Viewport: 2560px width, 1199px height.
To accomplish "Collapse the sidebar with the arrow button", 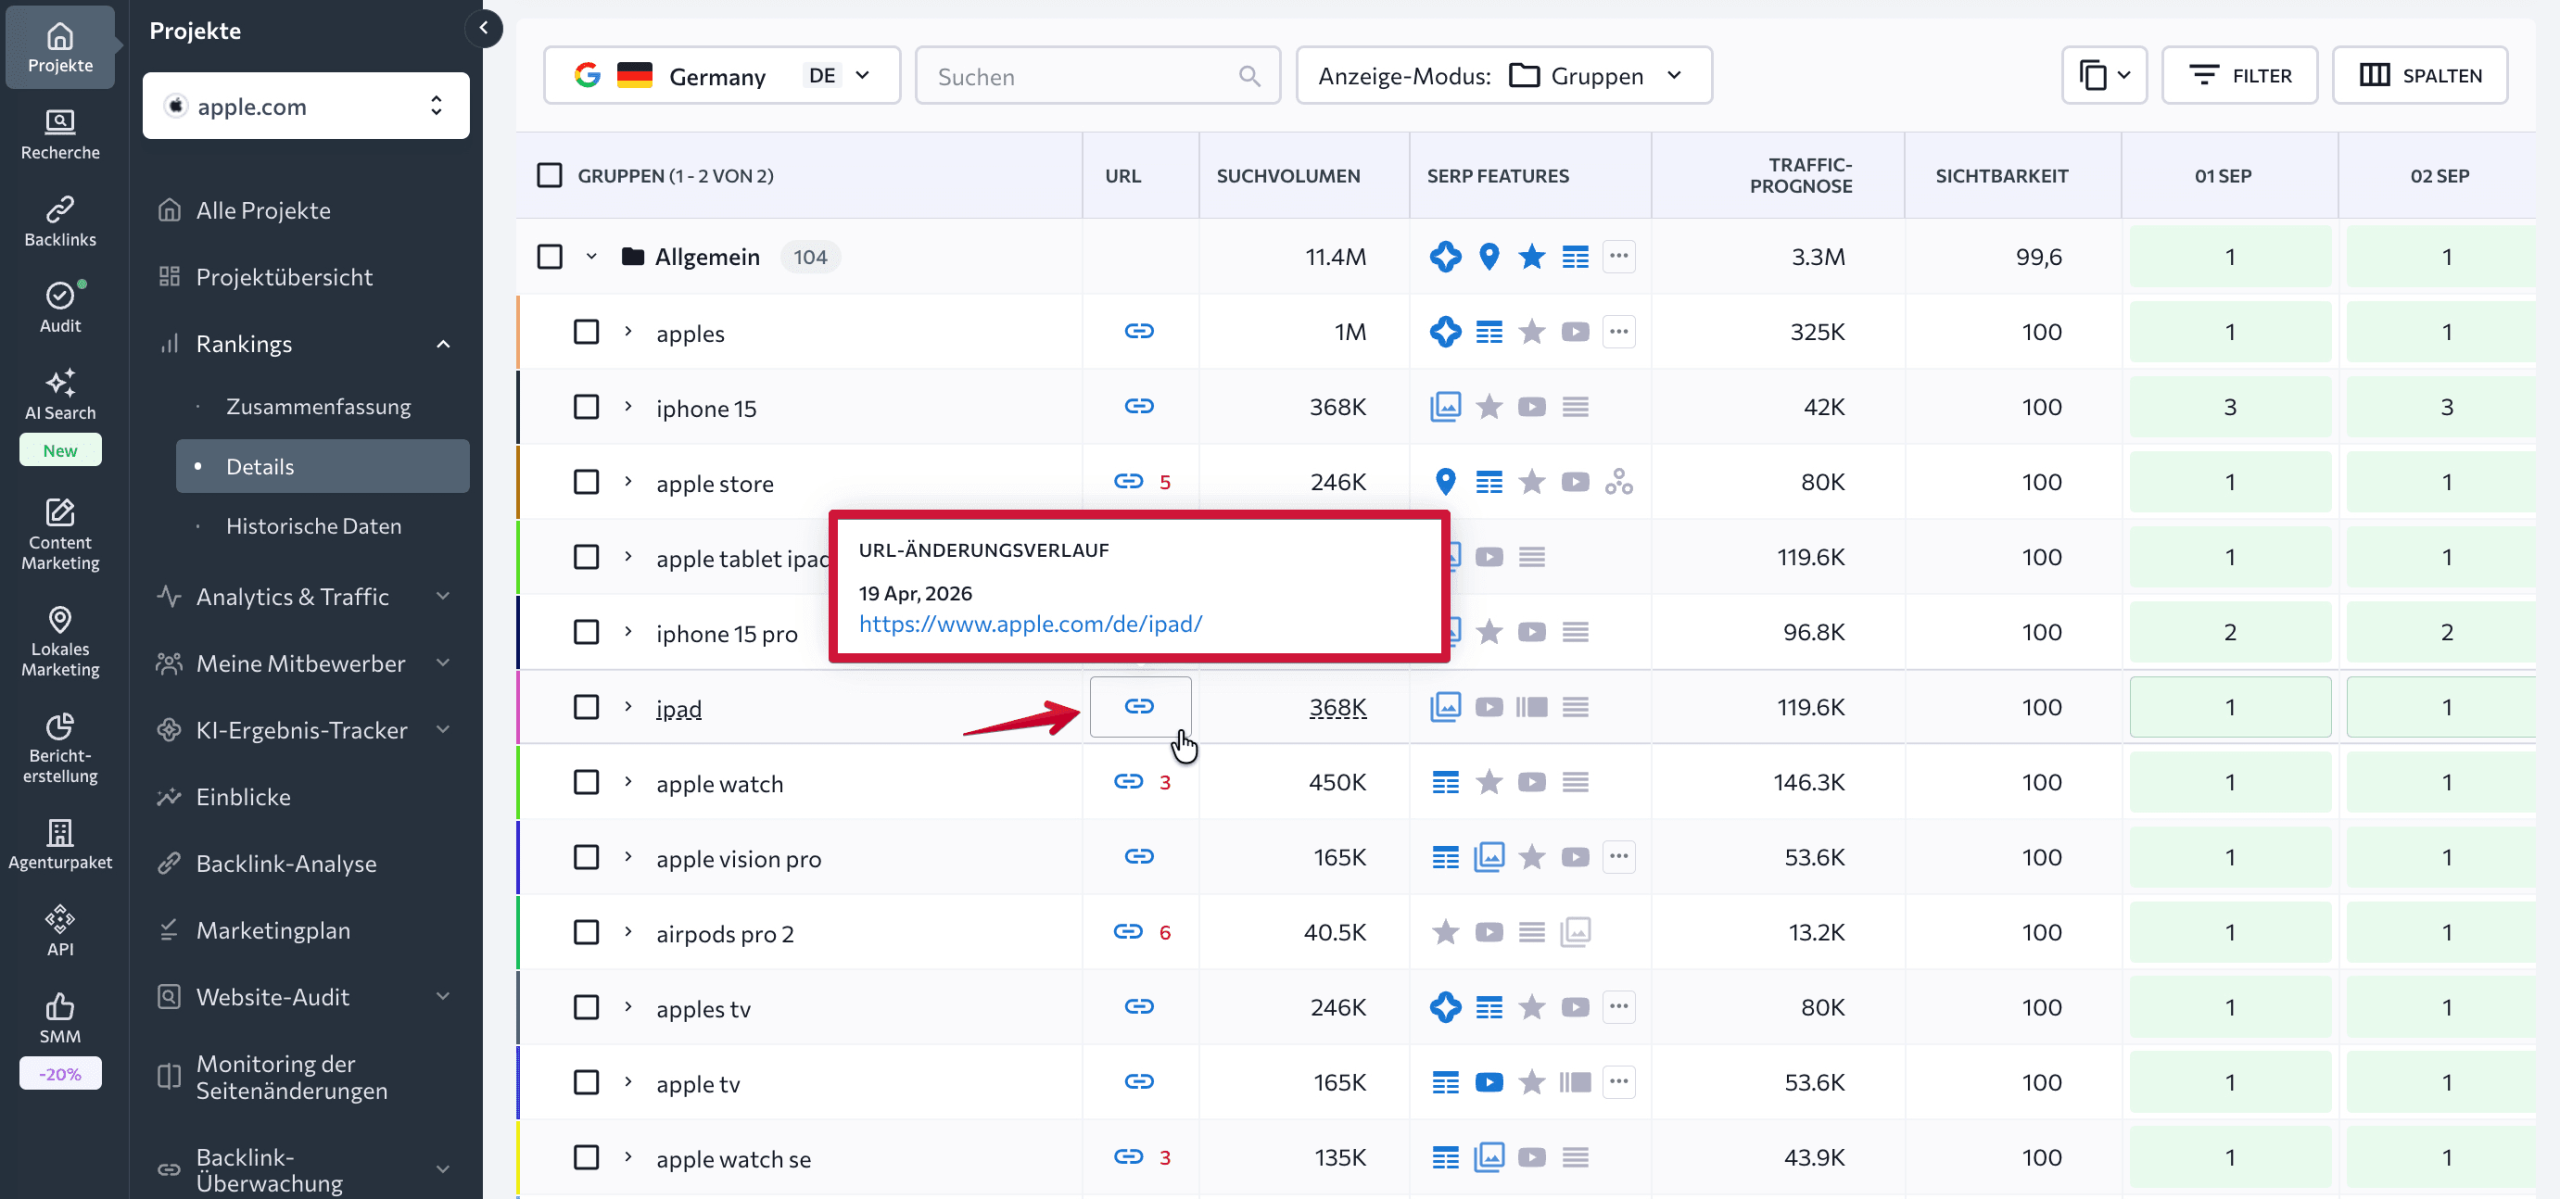I will [x=484, y=28].
